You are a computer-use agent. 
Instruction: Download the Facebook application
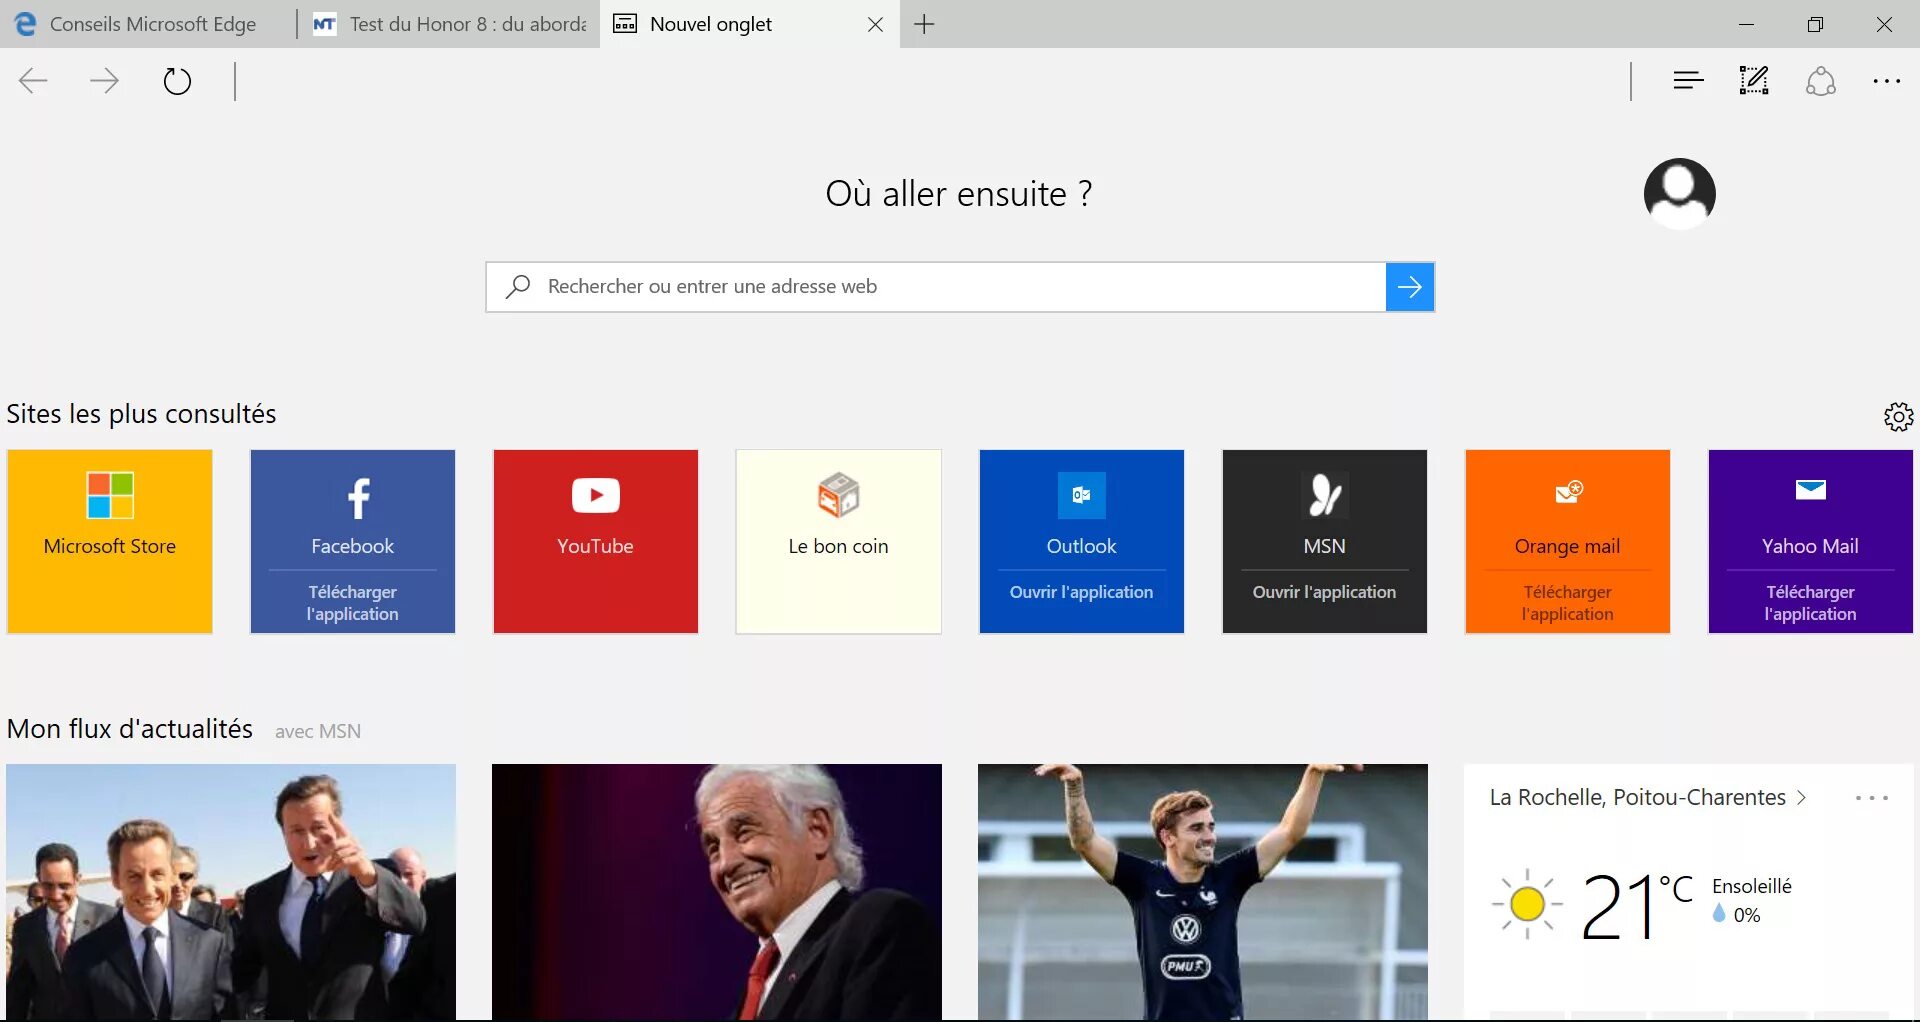coord(353,603)
